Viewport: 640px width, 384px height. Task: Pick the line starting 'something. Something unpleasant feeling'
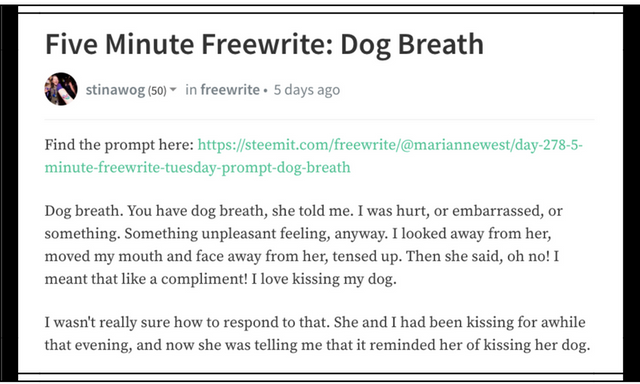[x=298, y=234]
